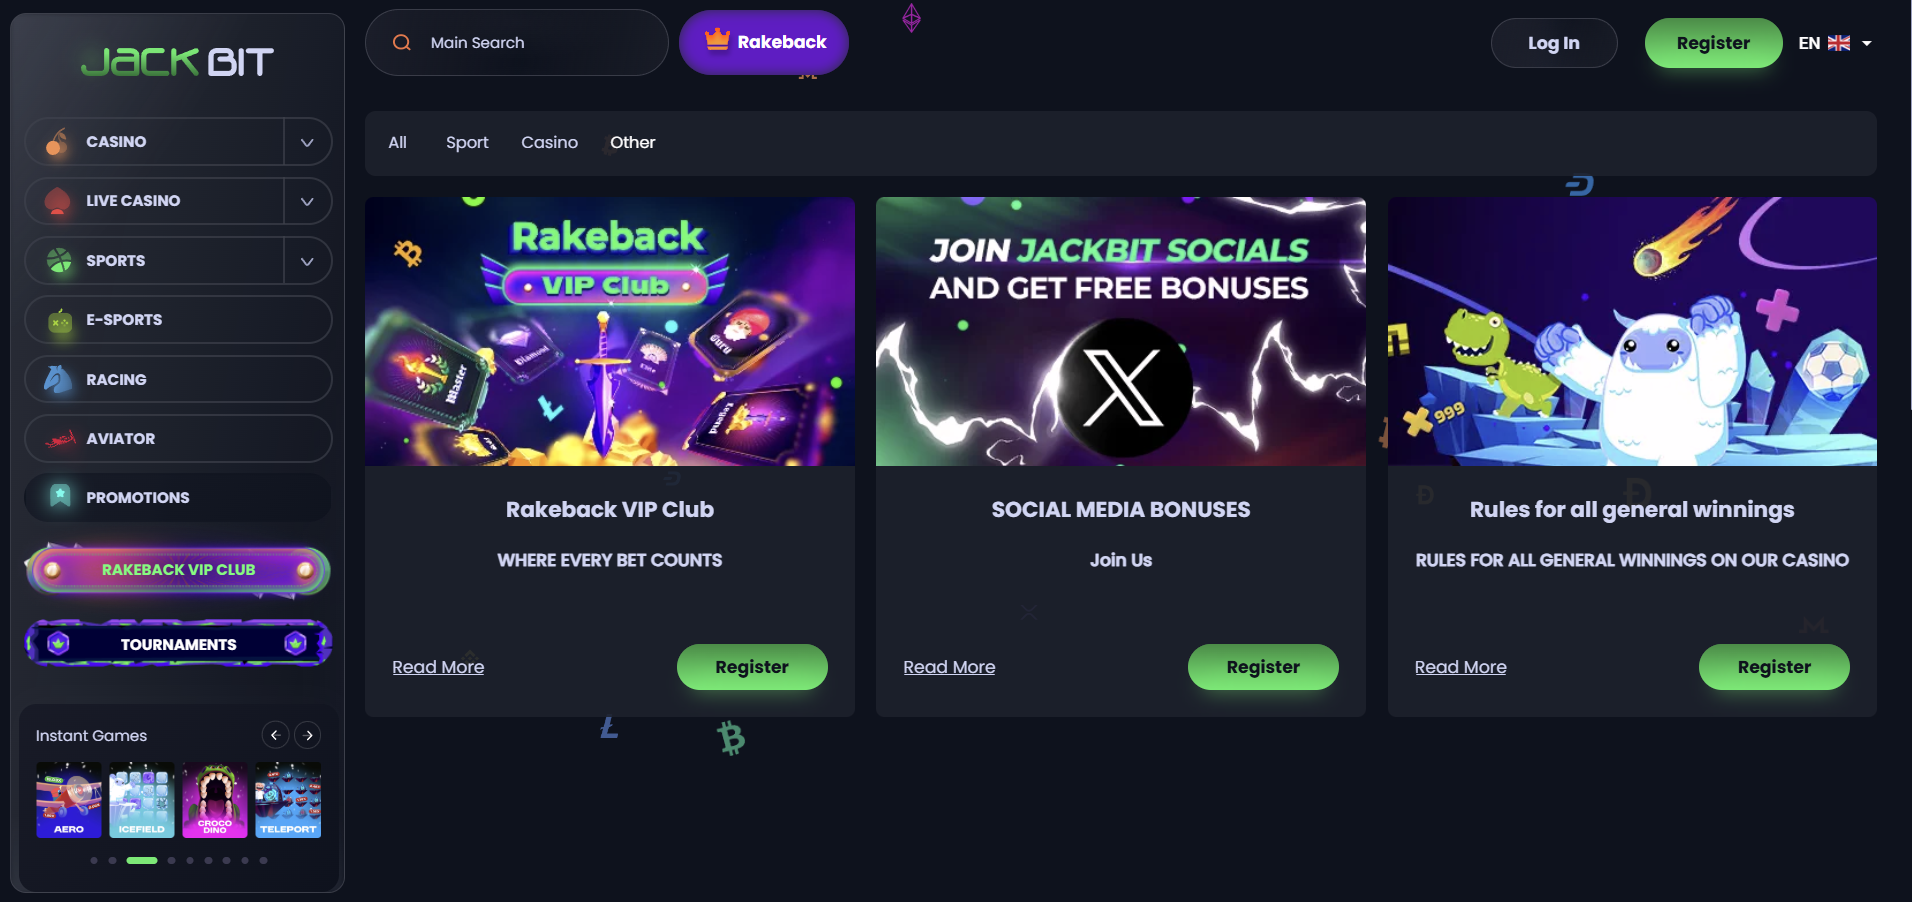Expand the Casino submenu chevron
This screenshot has width=1912, height=902.
307,142
